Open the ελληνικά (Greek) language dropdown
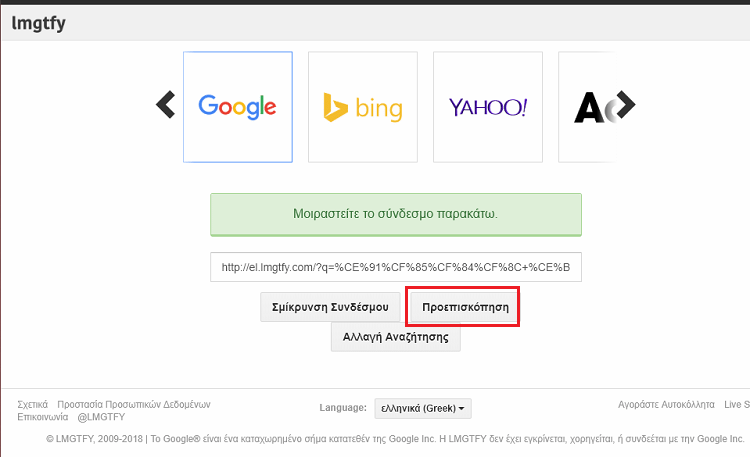 tap(423, 409)
